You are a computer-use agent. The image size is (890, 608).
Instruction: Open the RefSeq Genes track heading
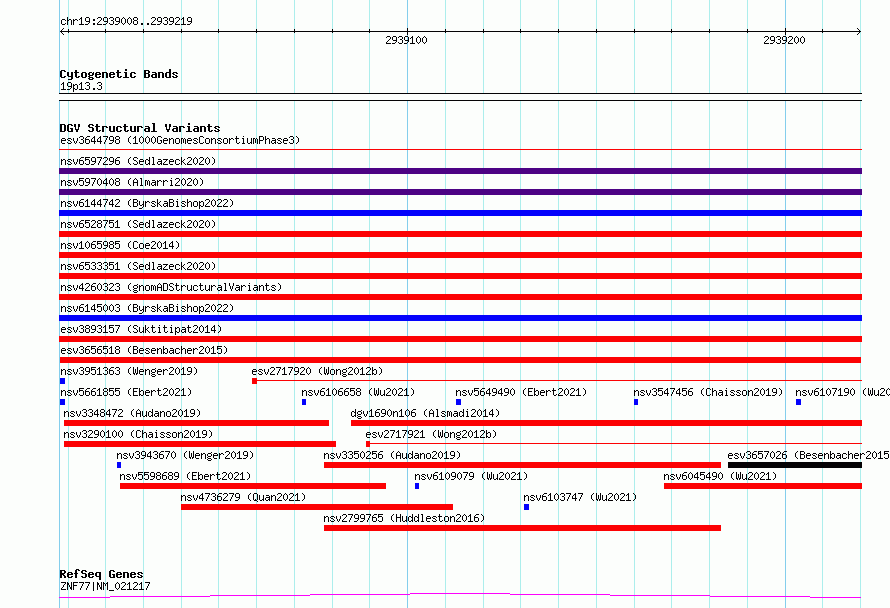[x=101, y=574]
